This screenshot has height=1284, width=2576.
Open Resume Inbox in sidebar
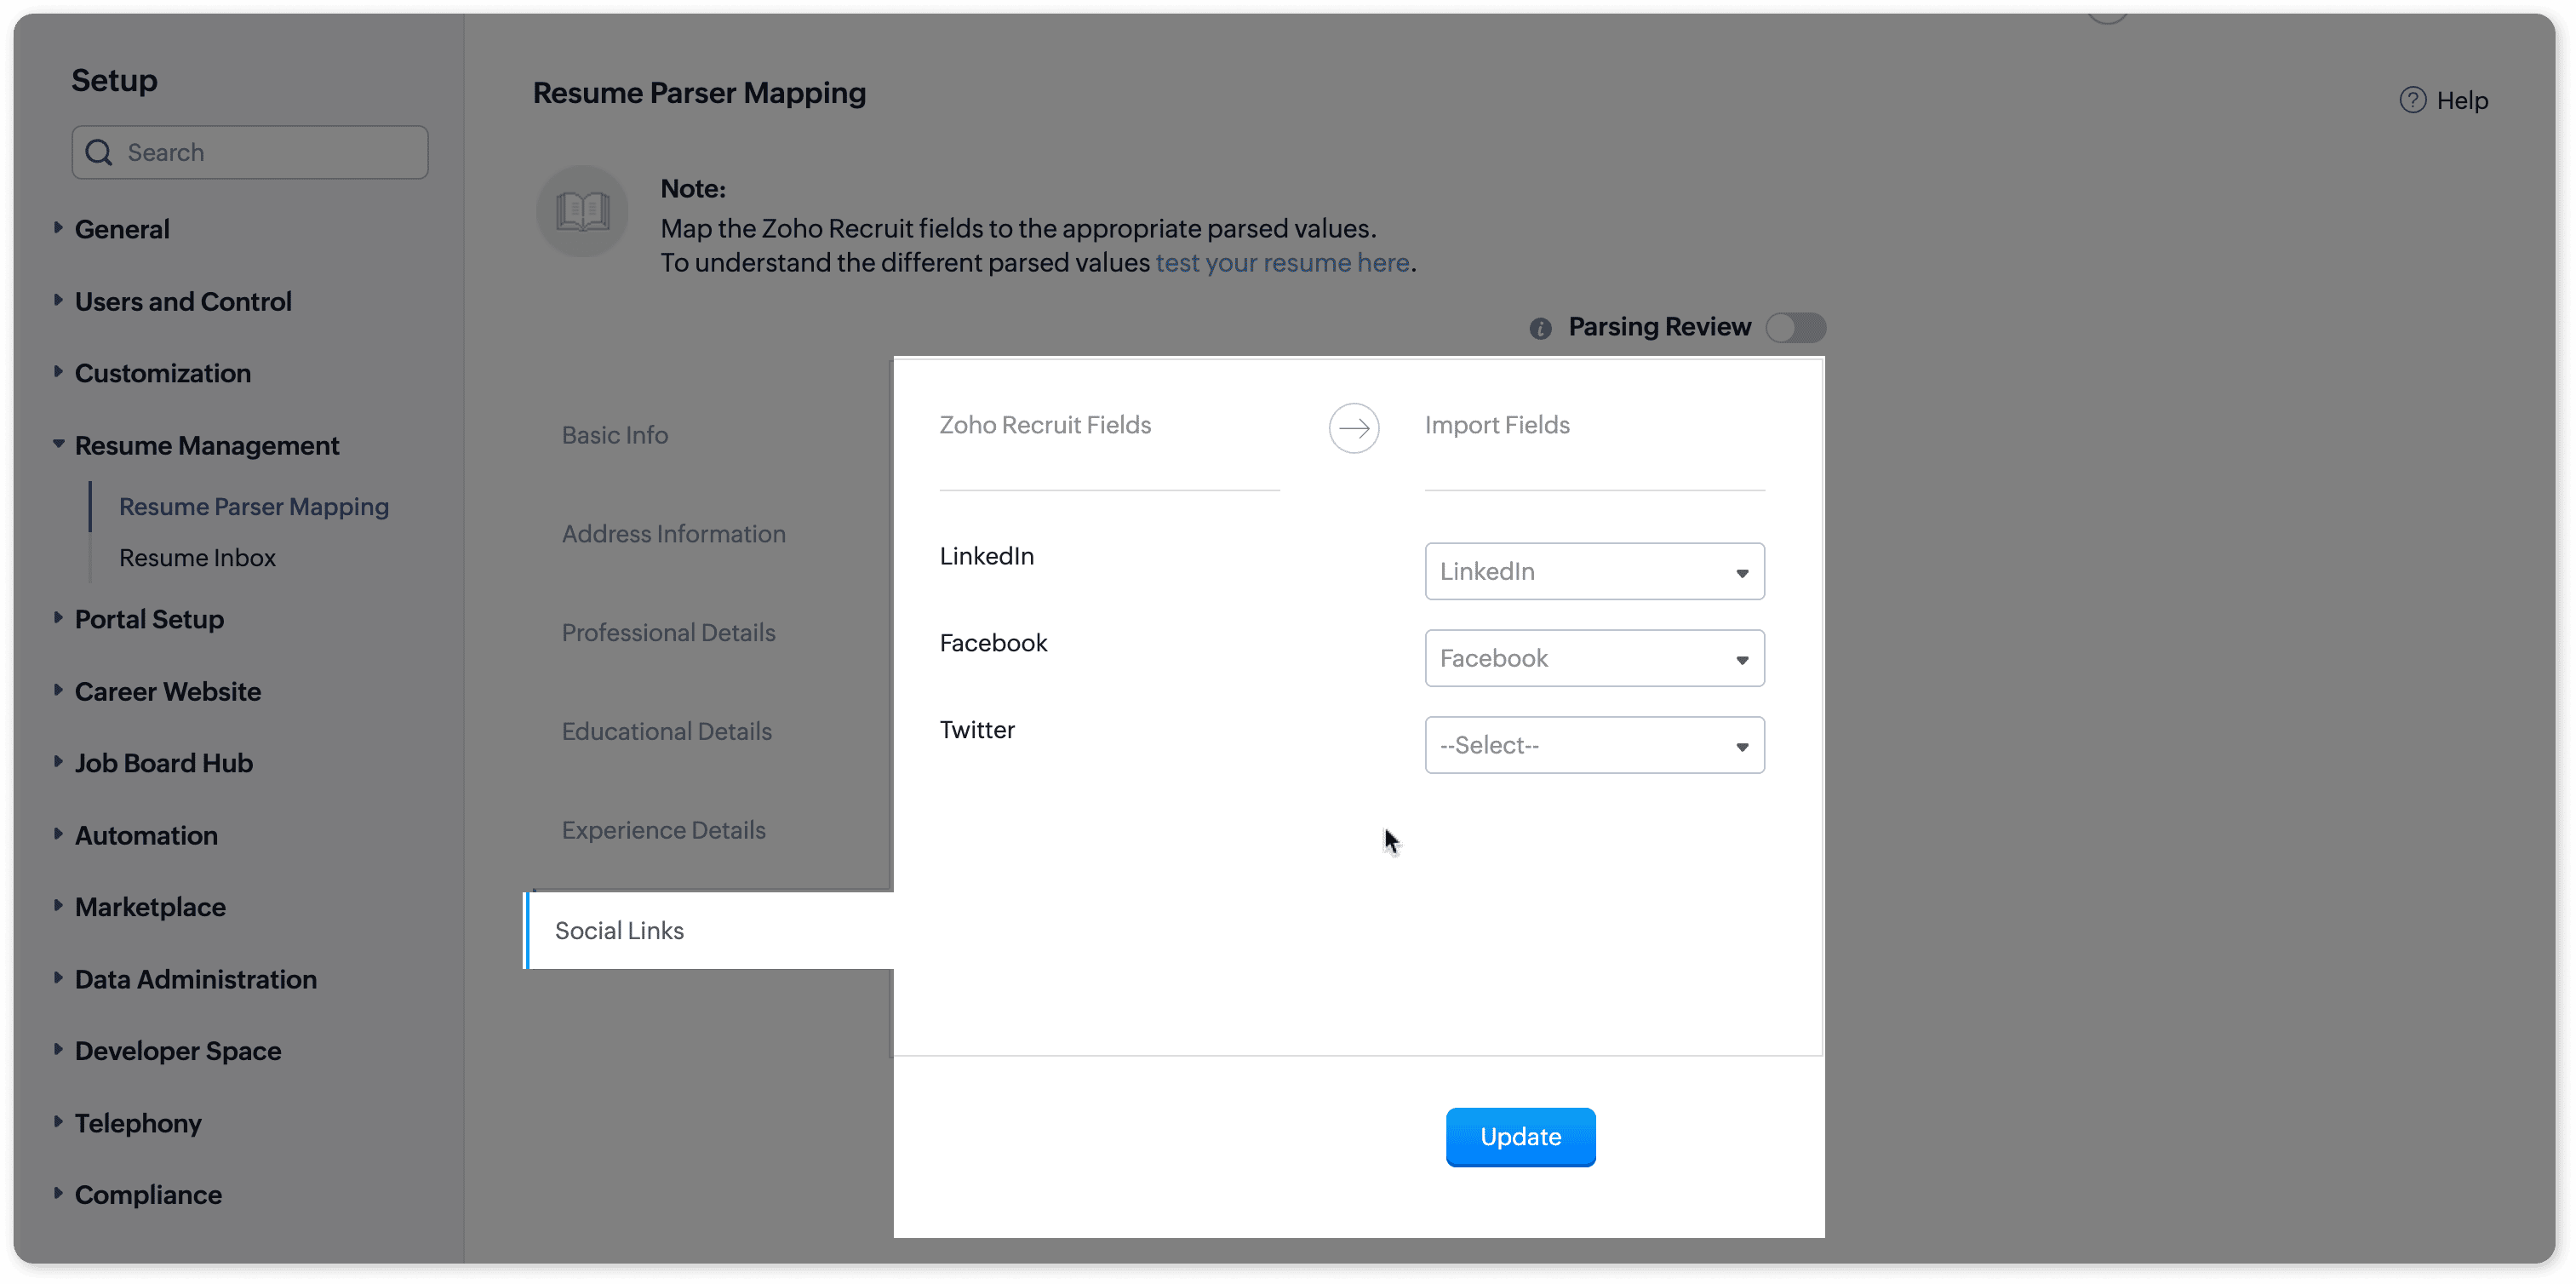(x=197, y=558)
